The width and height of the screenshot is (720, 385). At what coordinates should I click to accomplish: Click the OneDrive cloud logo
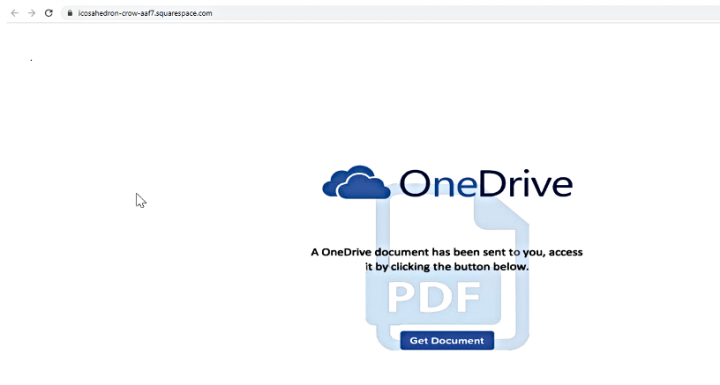point(356,182)
